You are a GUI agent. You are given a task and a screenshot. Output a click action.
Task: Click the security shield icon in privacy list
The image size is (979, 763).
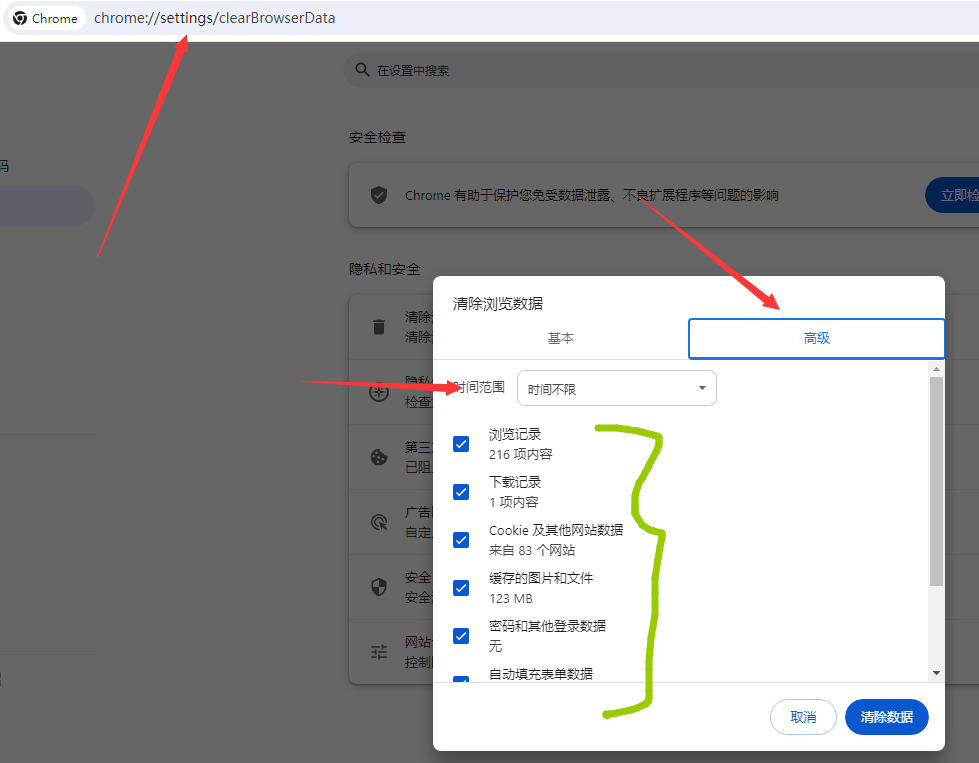(379, 587)
